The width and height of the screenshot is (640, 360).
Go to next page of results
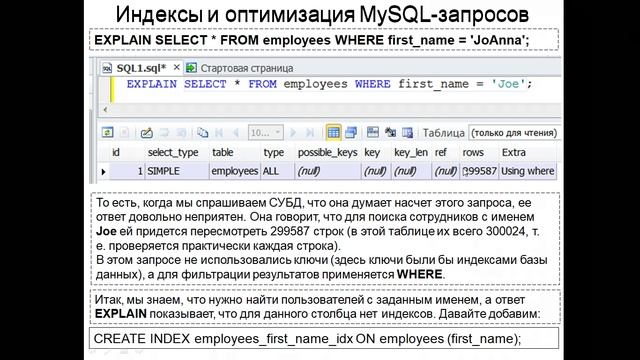tap(293, 132)
